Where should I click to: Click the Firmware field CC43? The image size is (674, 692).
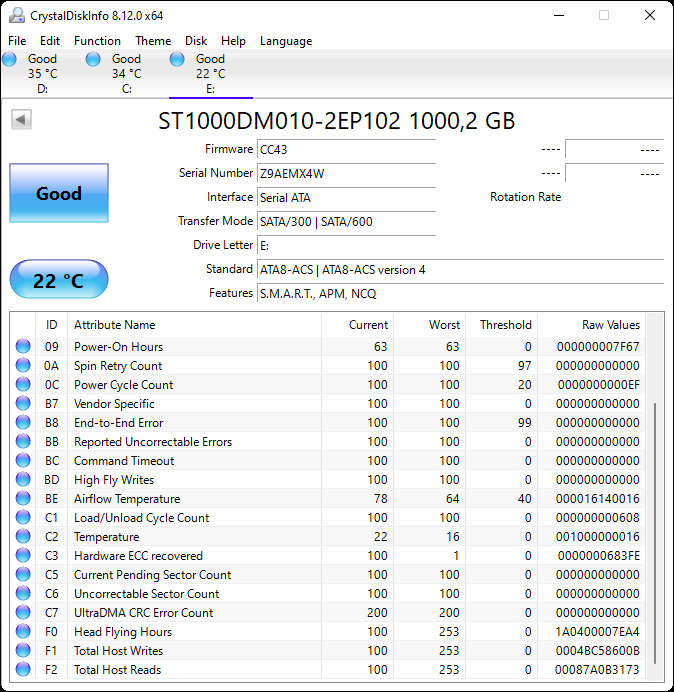coord(346,150)
